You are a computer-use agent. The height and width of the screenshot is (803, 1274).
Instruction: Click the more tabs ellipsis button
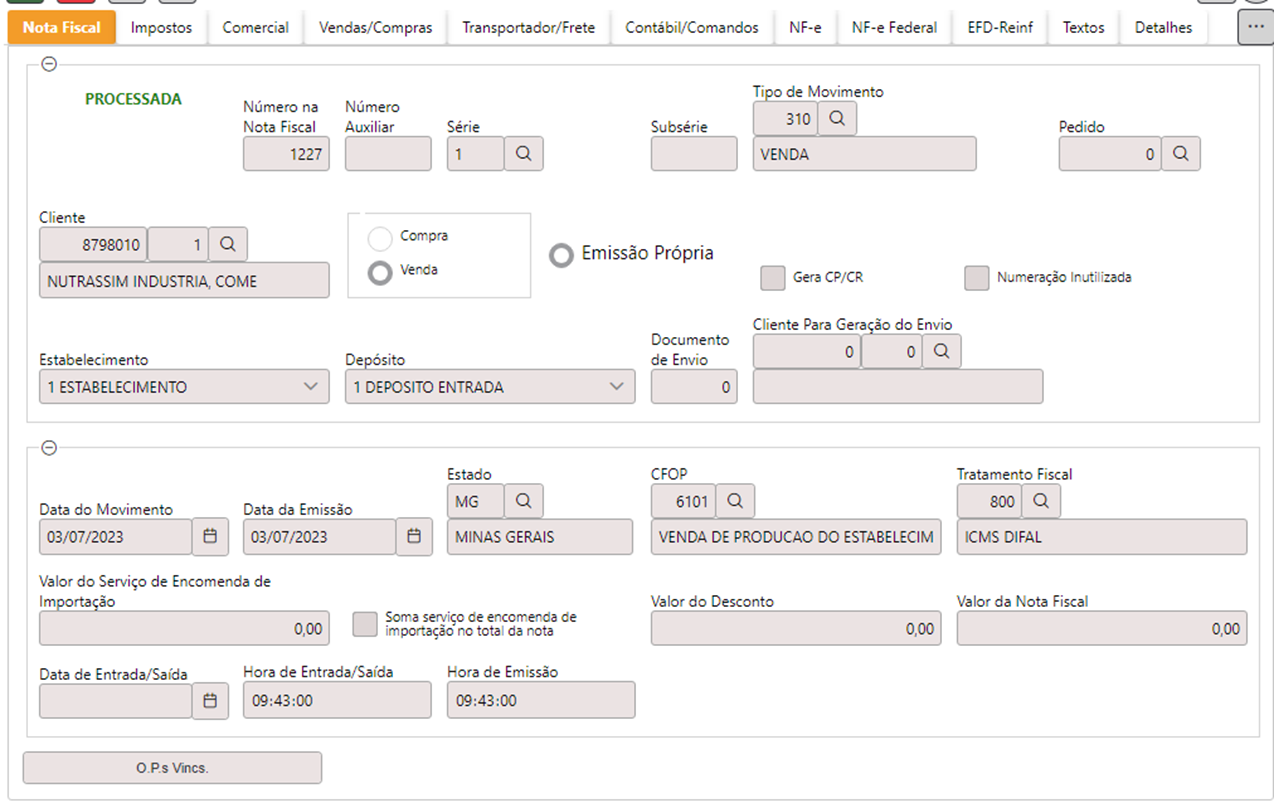tap(1254, 28)
